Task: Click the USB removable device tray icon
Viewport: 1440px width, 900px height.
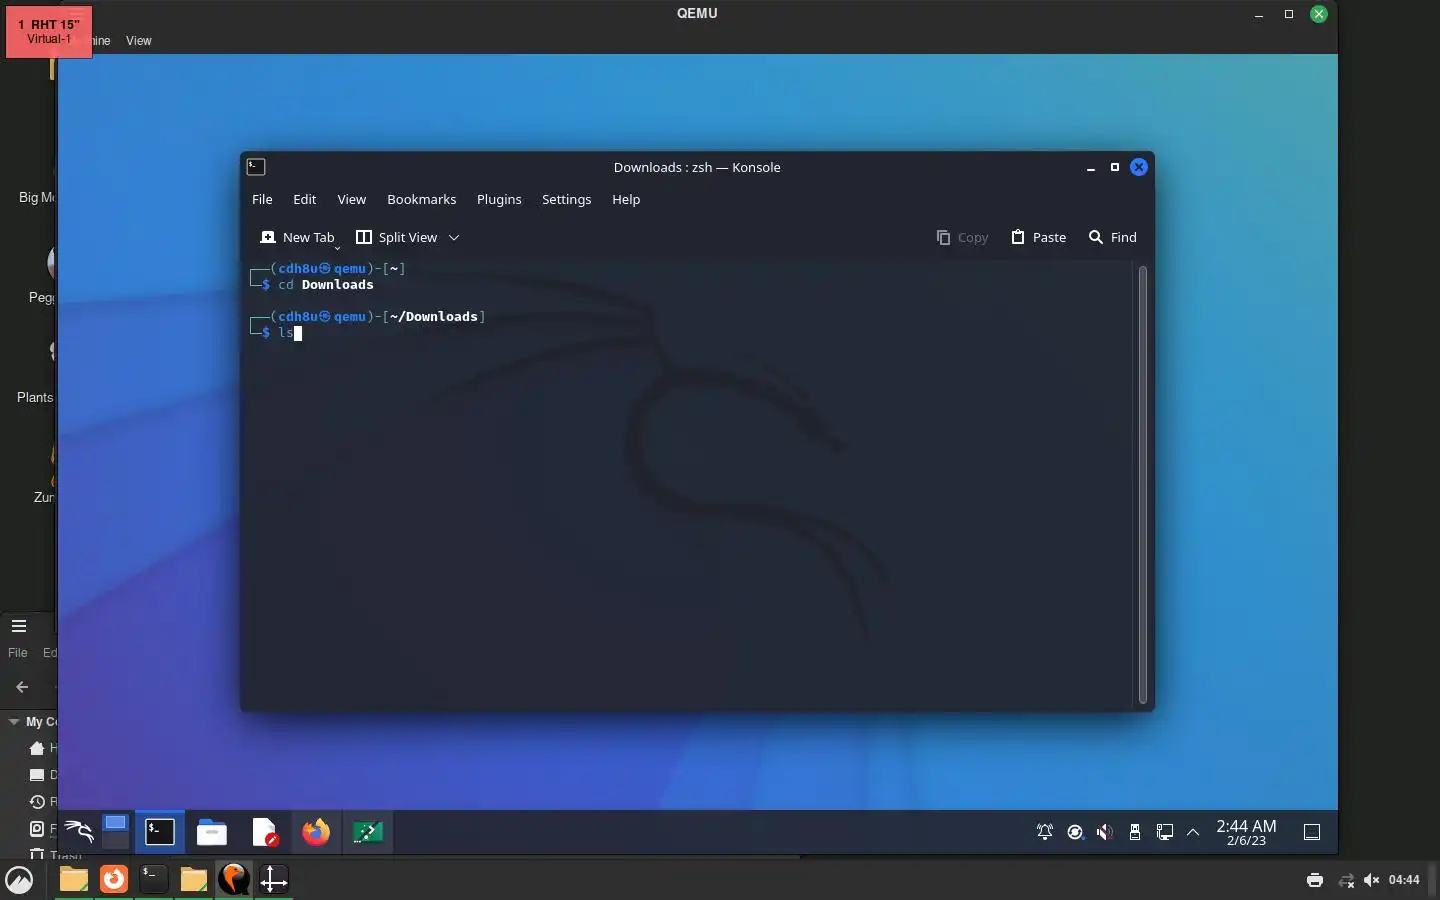Action: point(1135,832)
